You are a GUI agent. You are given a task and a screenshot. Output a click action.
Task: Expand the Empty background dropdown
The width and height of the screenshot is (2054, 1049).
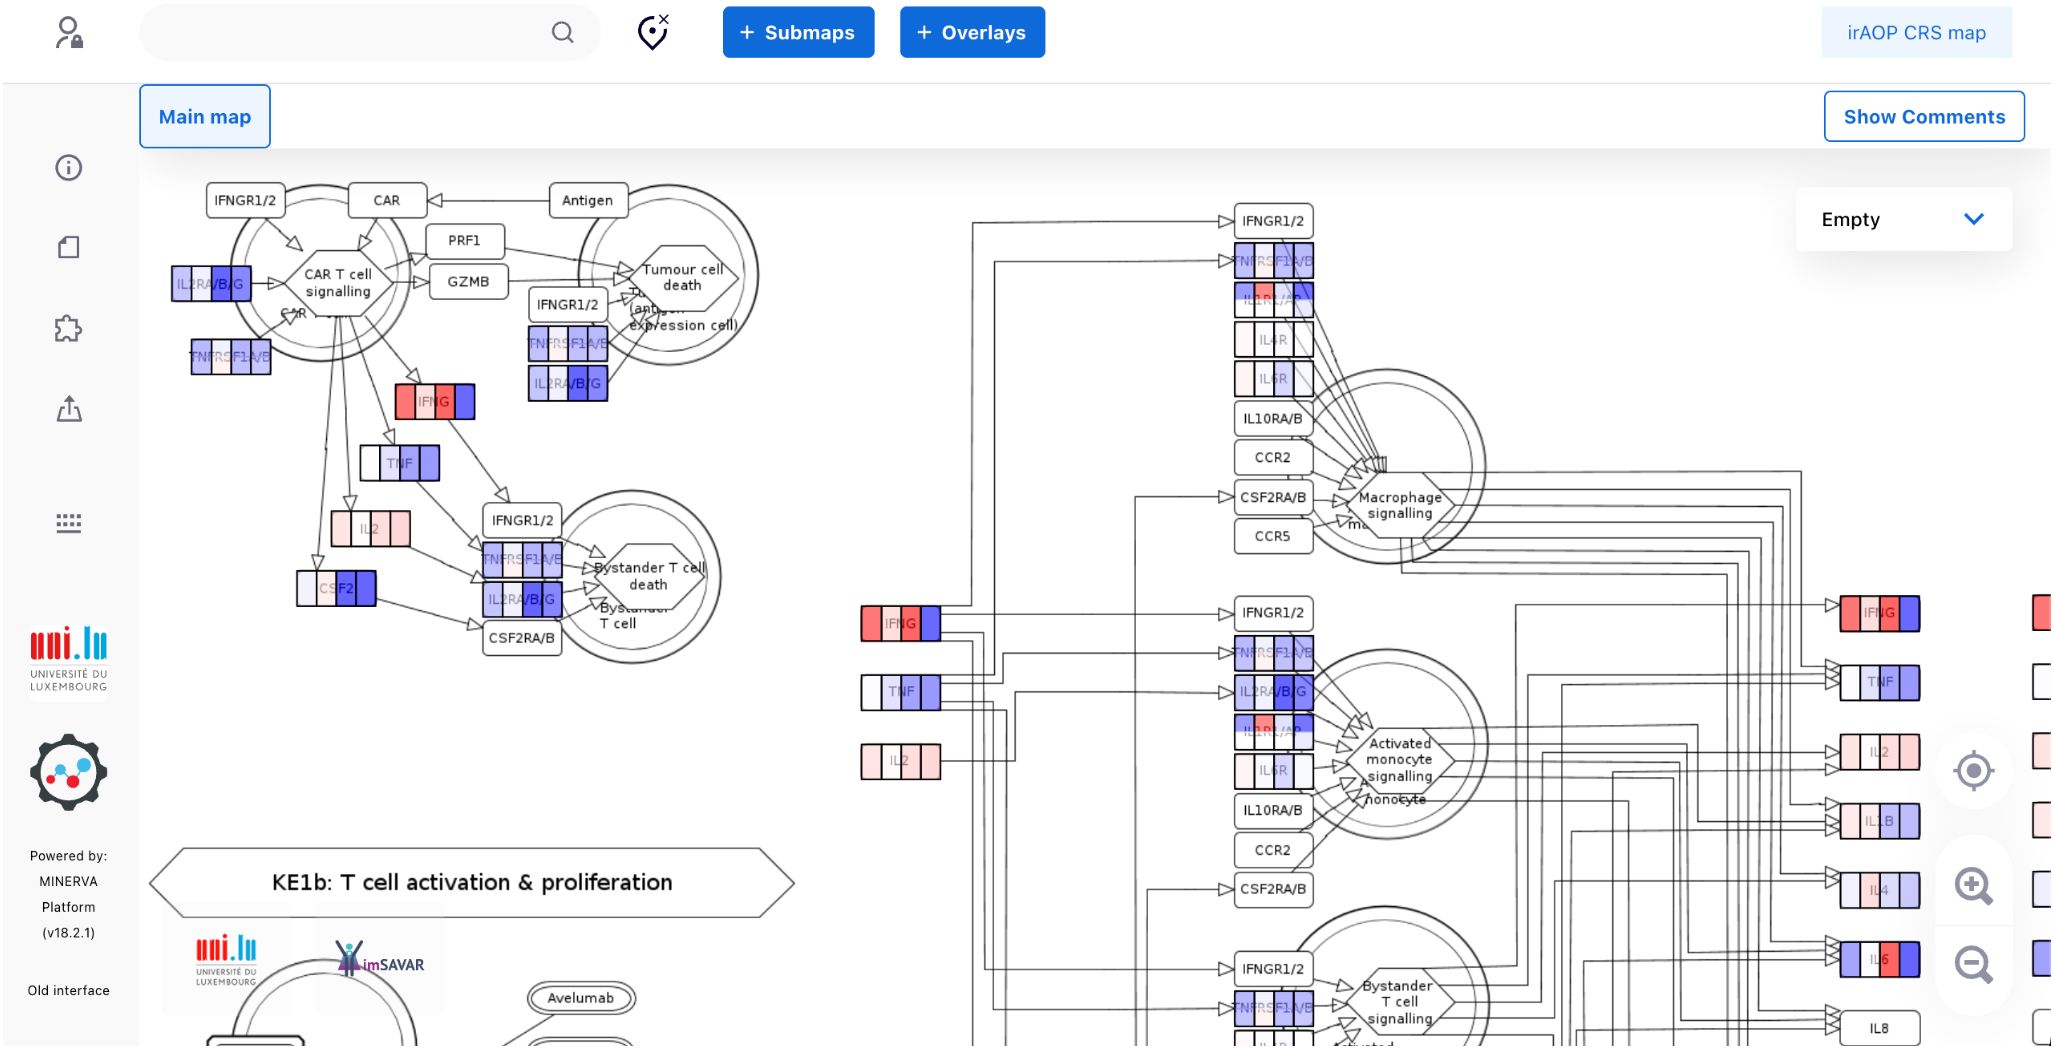pos(1903,219)
